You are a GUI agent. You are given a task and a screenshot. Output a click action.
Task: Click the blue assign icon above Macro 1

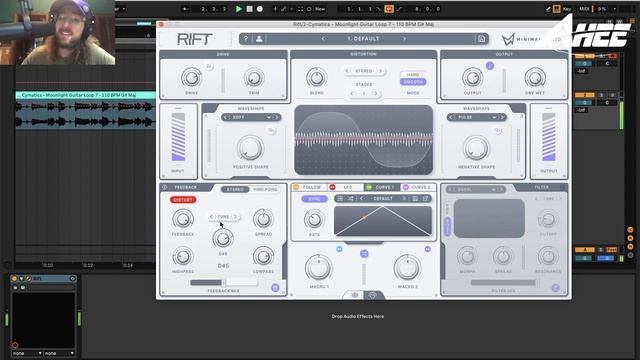click(x=339, y=249)
